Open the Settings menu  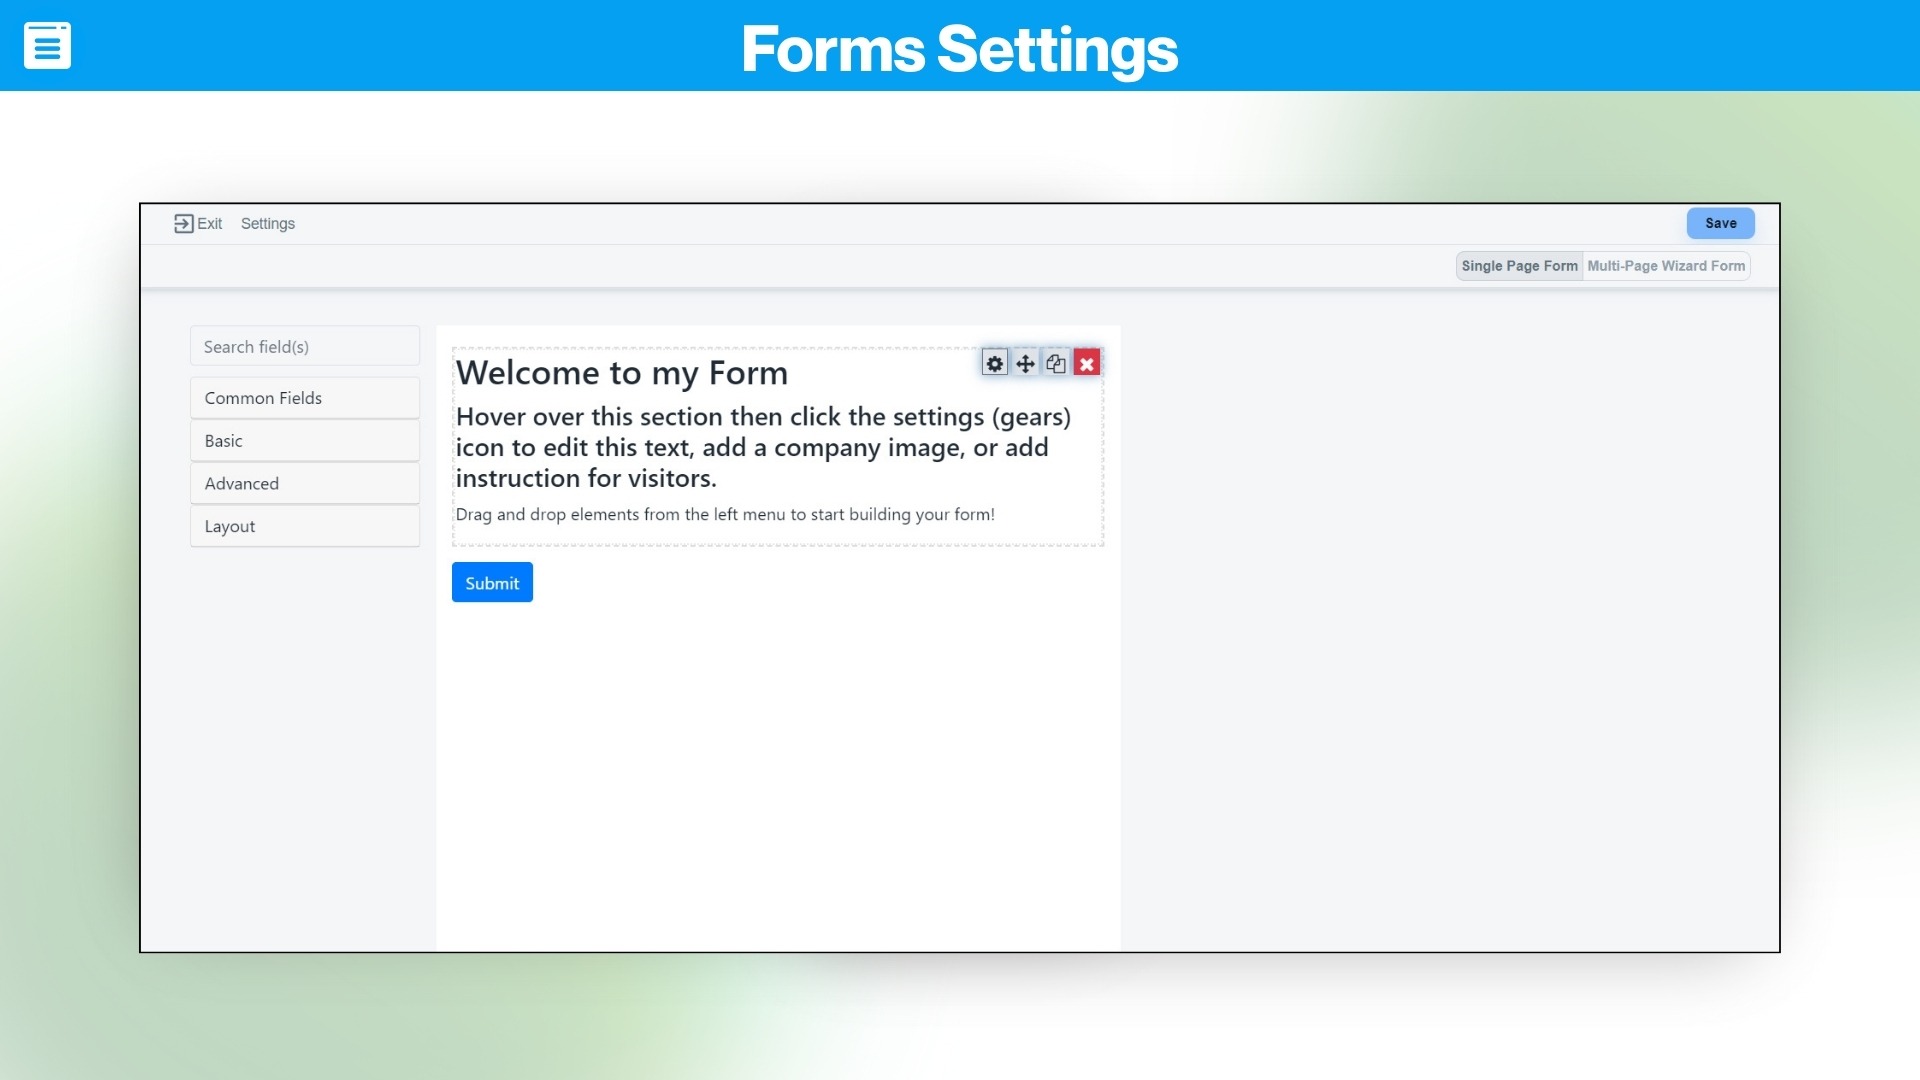tap(267, 223)
